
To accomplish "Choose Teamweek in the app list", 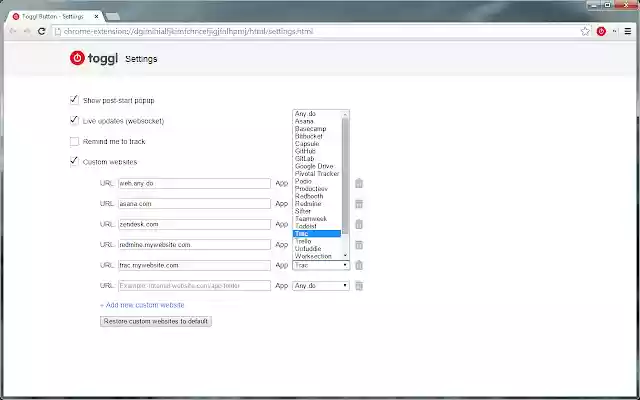I will (x=317, y=218).
